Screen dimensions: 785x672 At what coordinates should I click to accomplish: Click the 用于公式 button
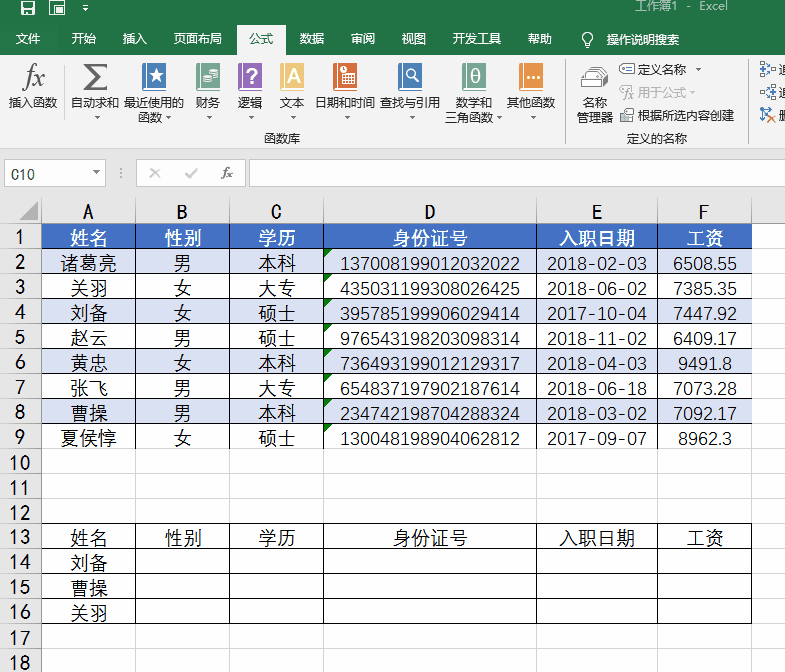(x=656, y=93)
